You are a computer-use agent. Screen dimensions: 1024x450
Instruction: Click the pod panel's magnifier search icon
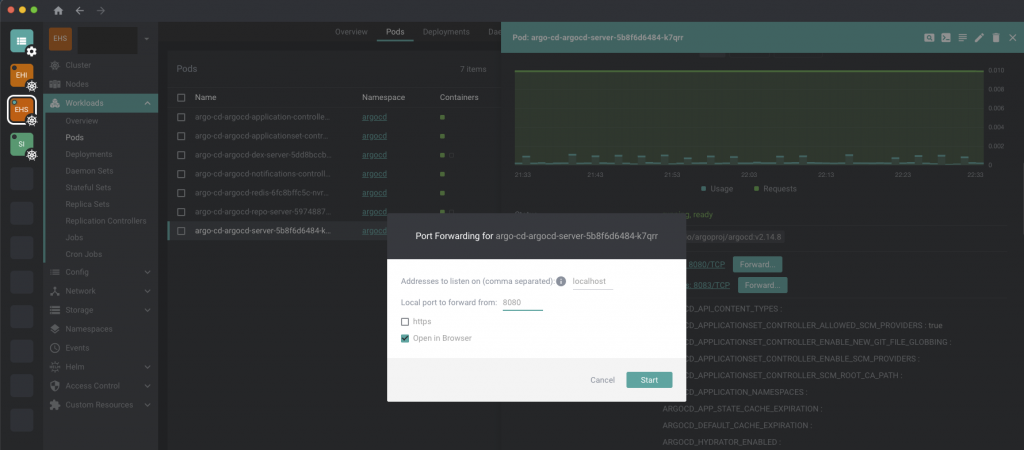(x=929, y=38)
